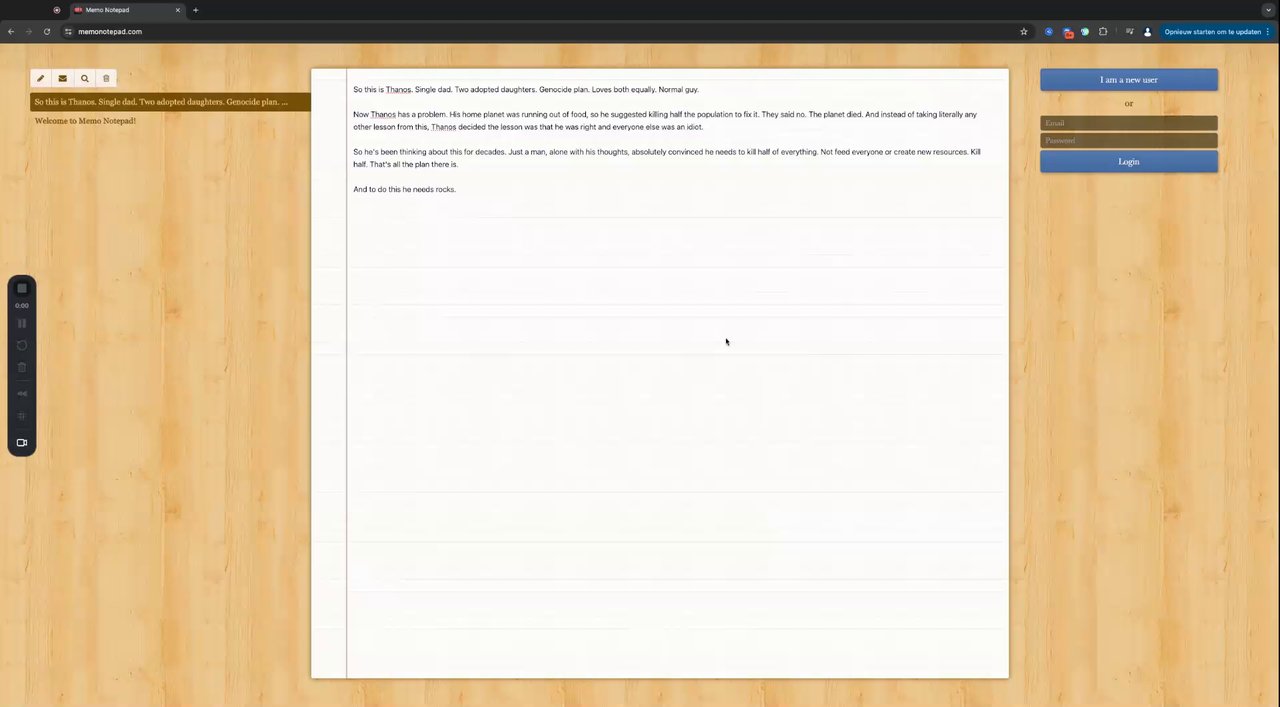This screenshot has width=1280, height=707.
Task: Click the browser forward arrow
Action: (28, 32)
